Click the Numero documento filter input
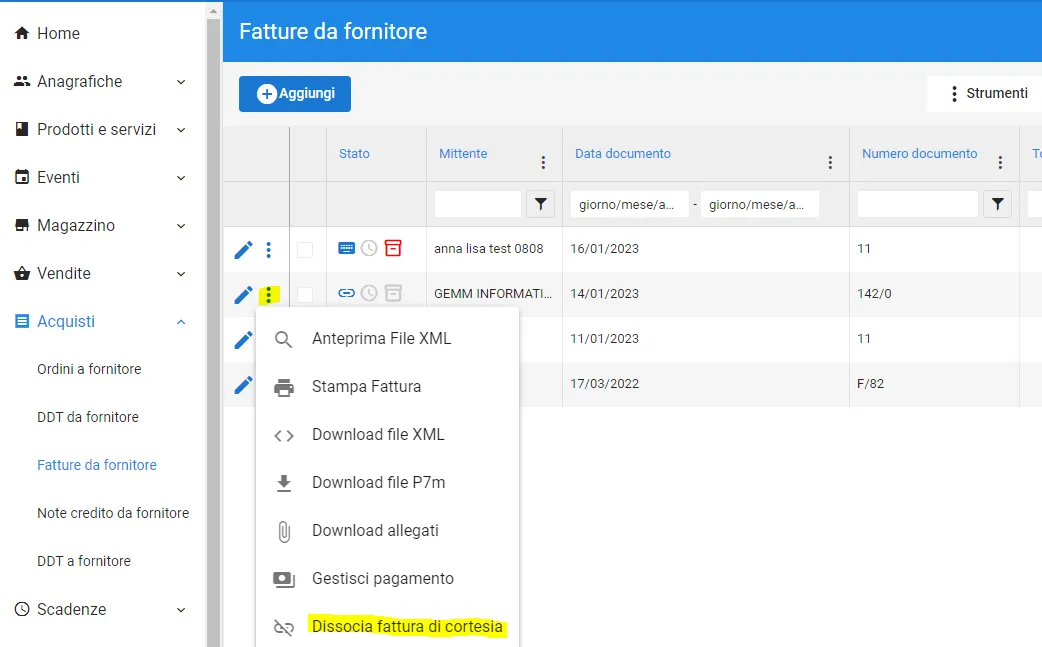 coord(918,204)
